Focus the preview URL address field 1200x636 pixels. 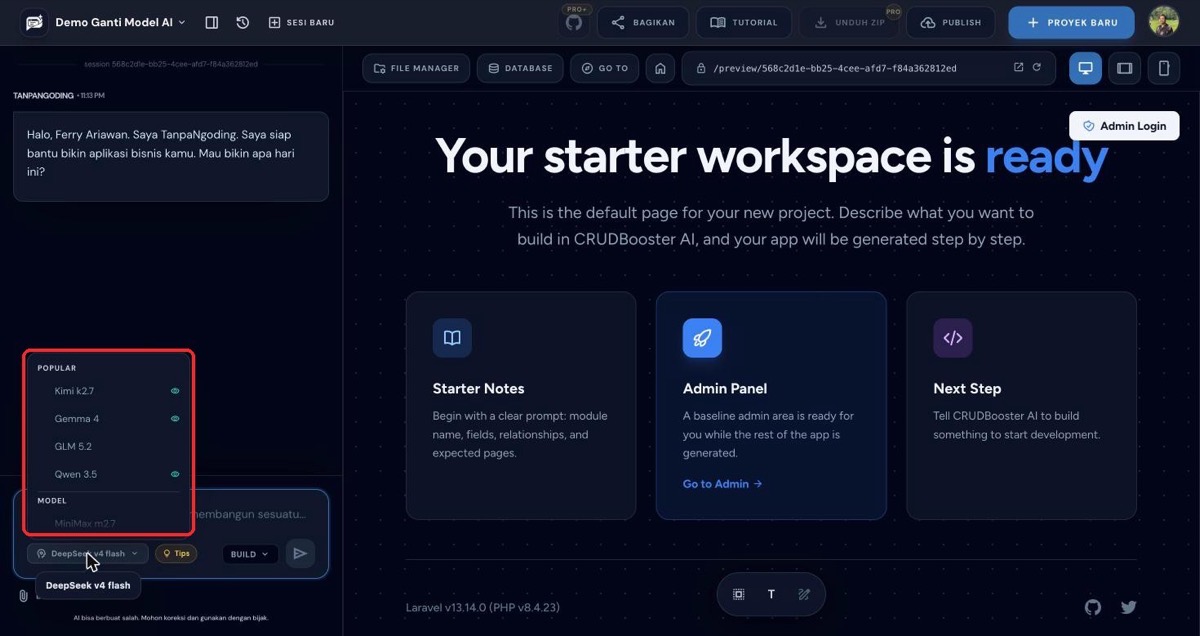(x=868, y=68)
